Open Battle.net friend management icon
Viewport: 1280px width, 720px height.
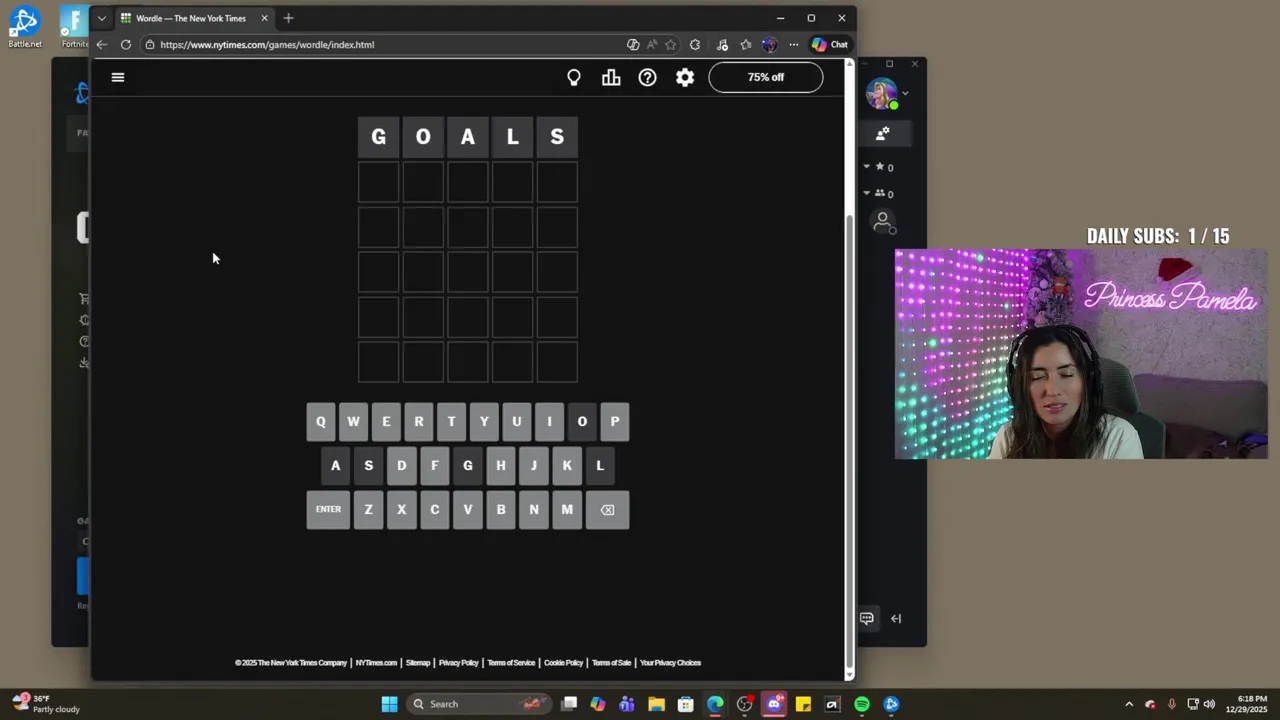(883, 133)
